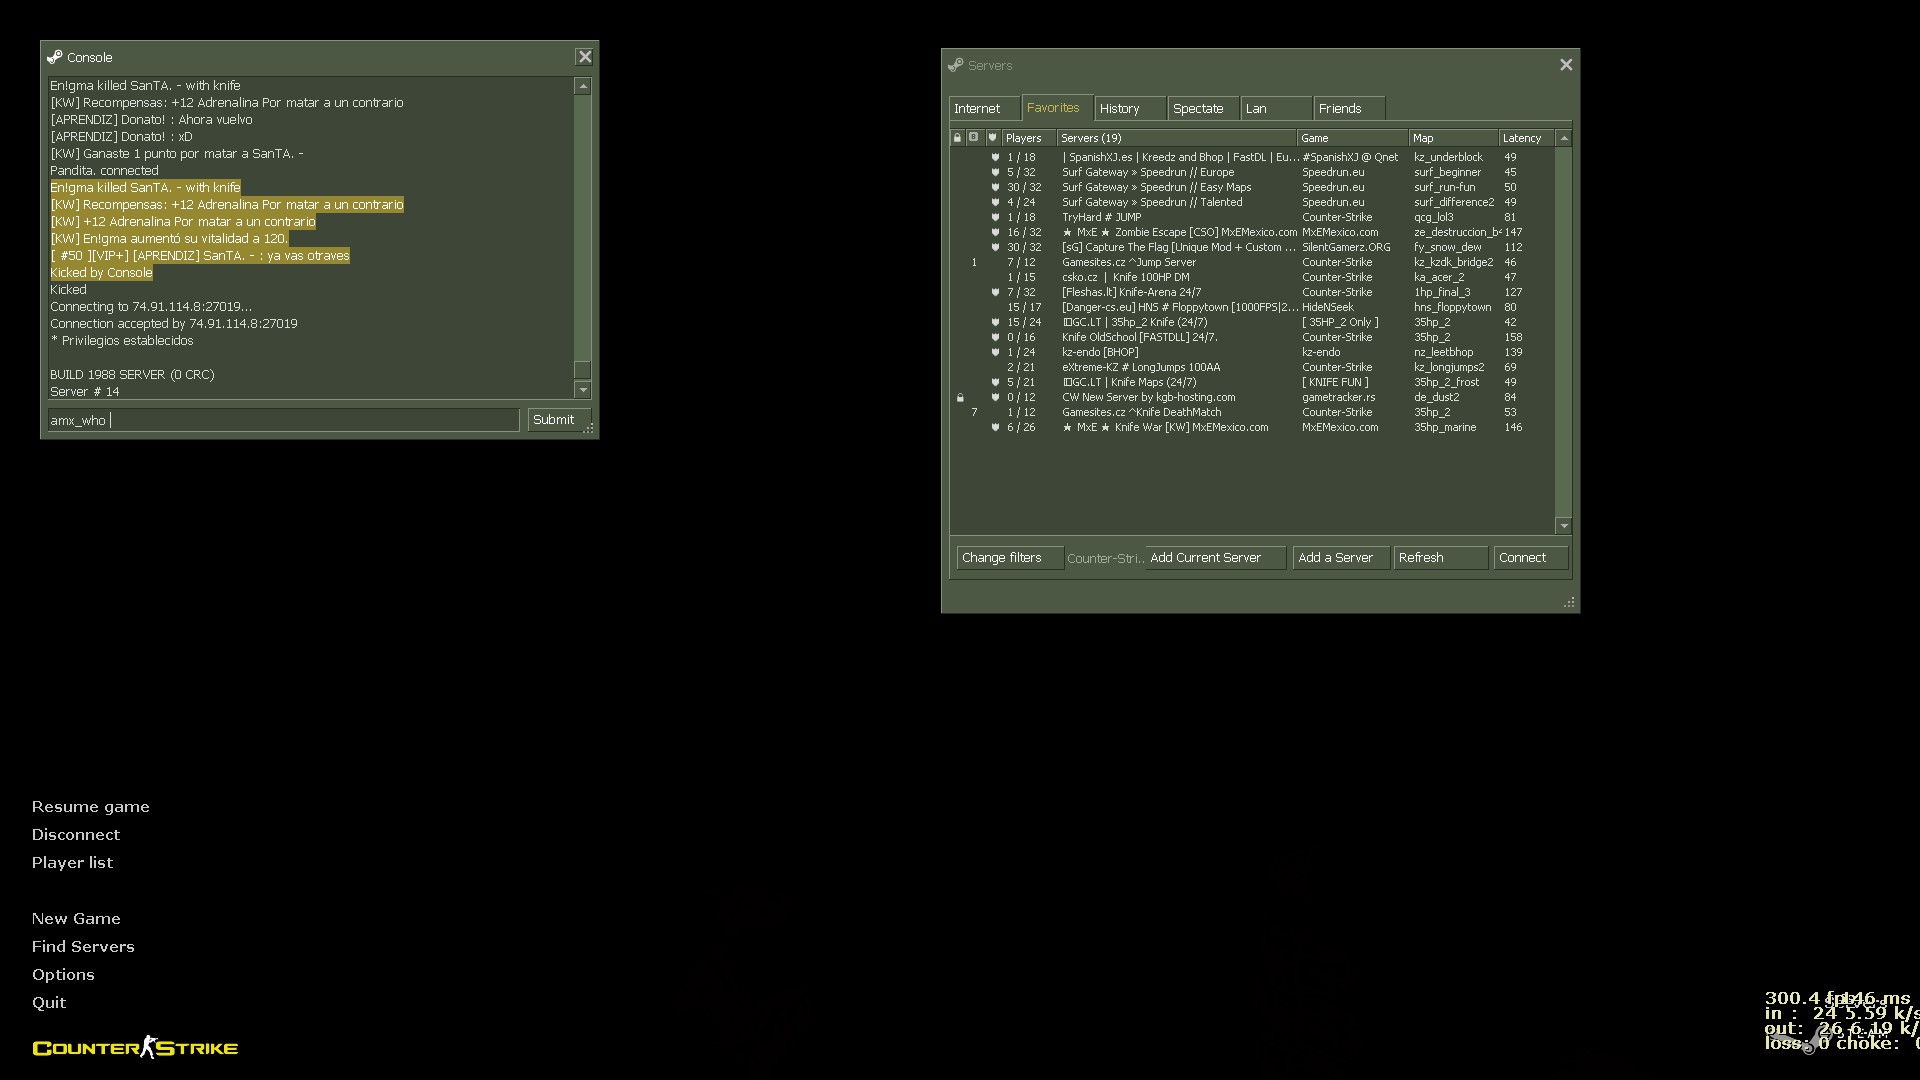This screenshot has width=1920, height=1080.
Task: Click server list scrollbar up arrow
Action: tap(1564, 138)
